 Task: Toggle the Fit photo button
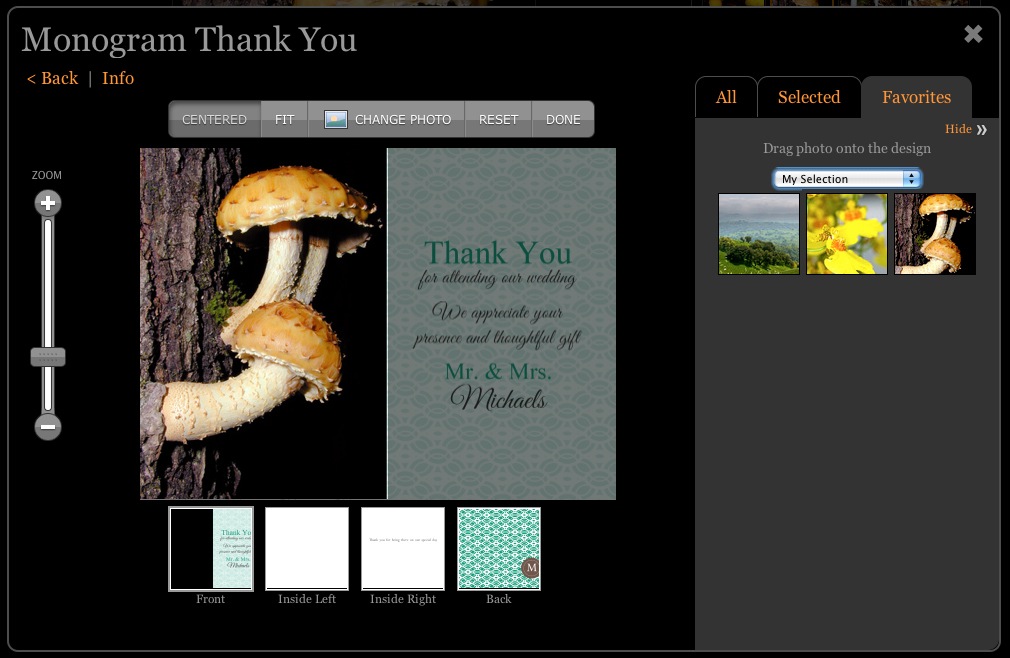click(x=285, y=119)
